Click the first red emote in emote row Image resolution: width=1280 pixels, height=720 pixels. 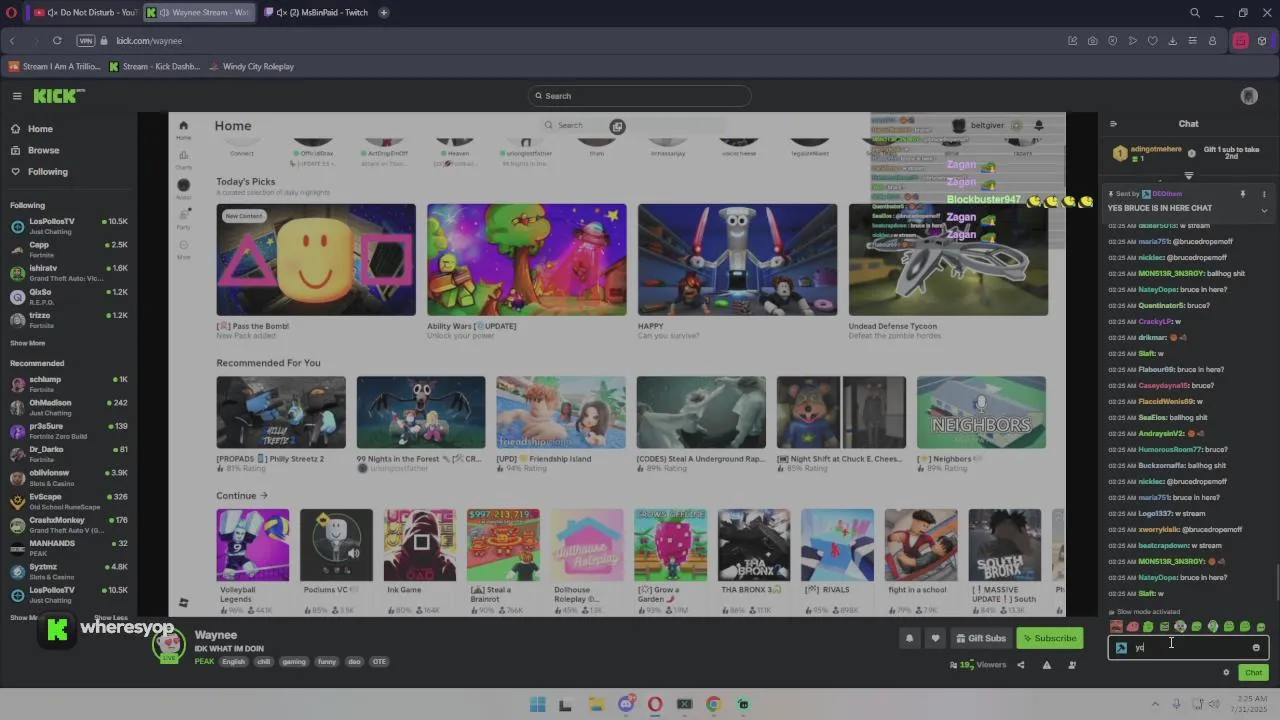click(x=1116, y=627)
